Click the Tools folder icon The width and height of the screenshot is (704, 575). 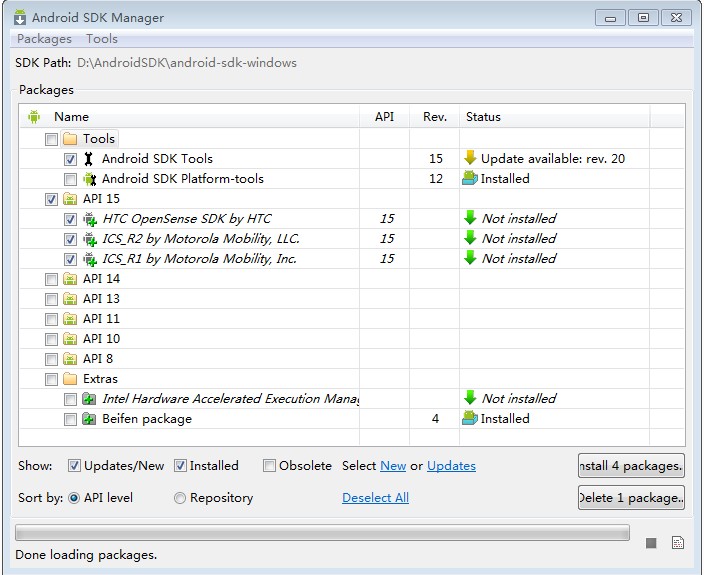coord(70,139)
